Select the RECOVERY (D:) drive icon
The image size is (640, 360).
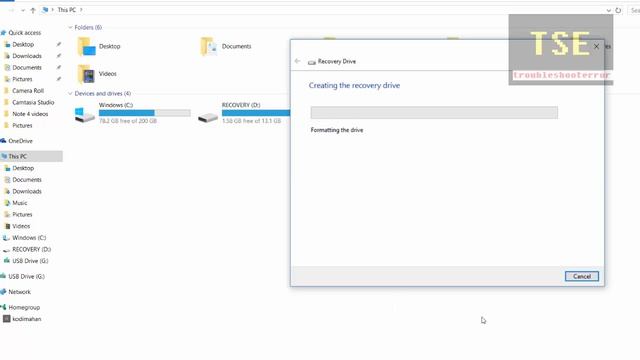pos(208,118)
